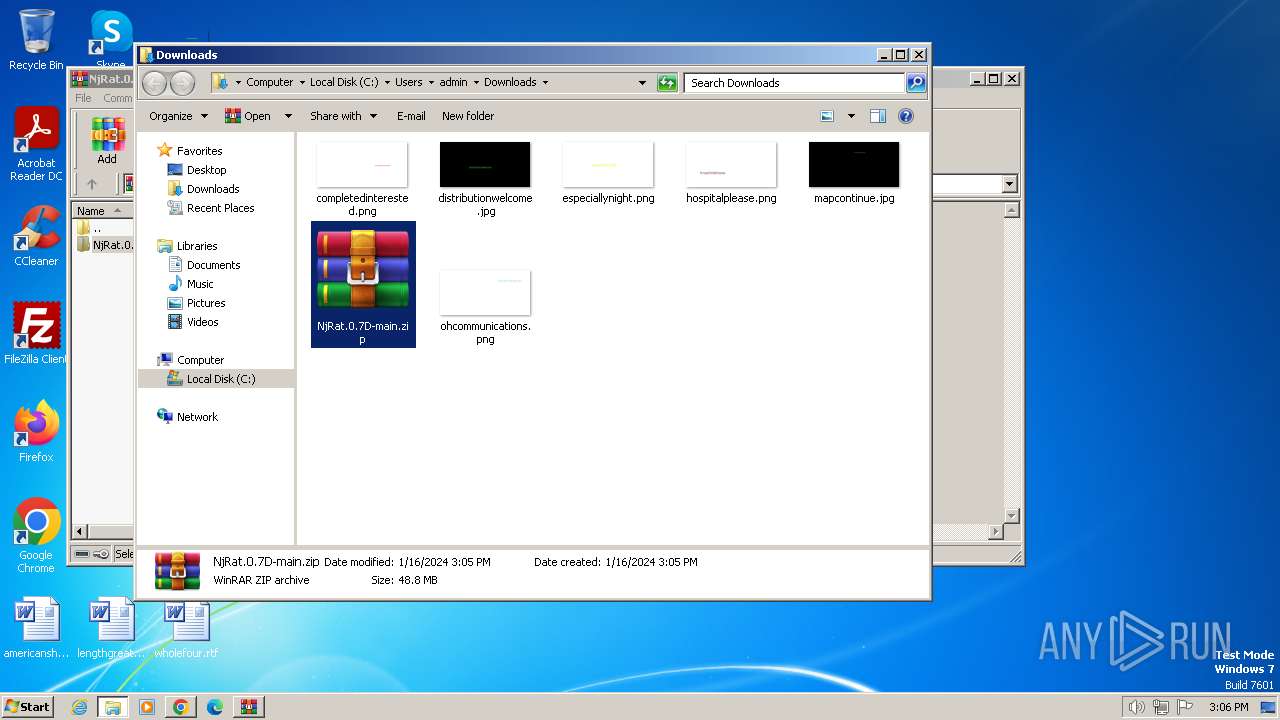Click the Start button
This screenshot has width=1280, height=720.
pos(28,707)
